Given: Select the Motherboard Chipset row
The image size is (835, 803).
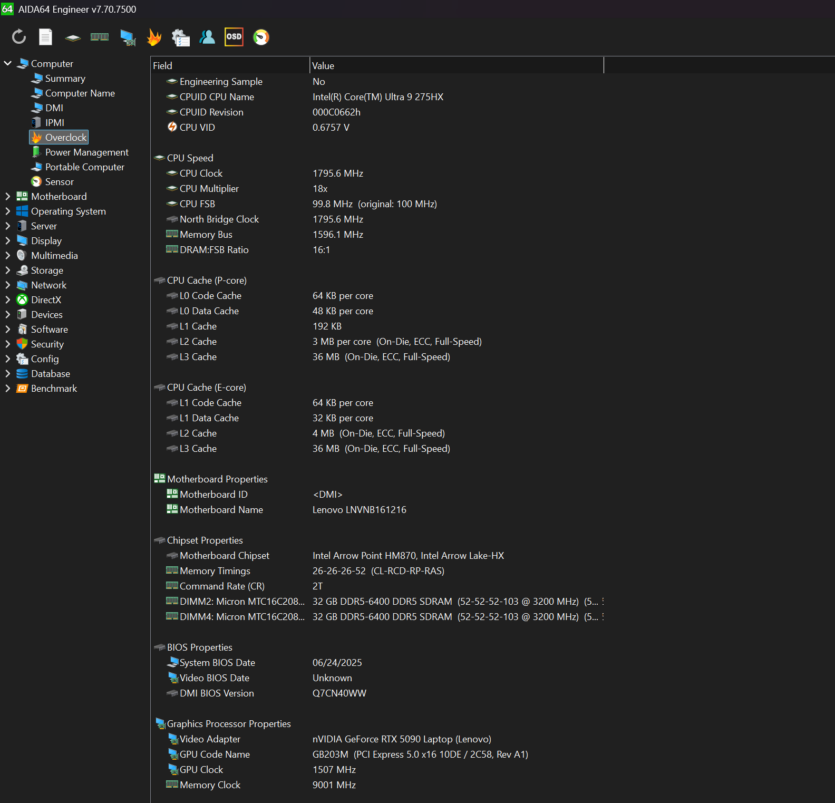Looking at the screenshot, I should [x=378, y=555].
